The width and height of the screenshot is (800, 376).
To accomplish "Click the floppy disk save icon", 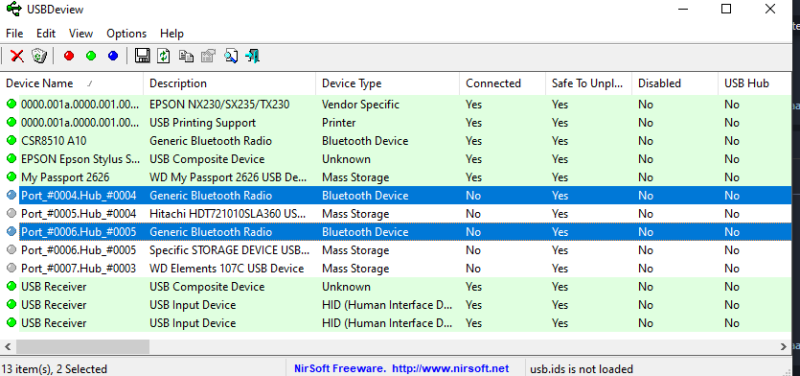I will click(142, 56).
